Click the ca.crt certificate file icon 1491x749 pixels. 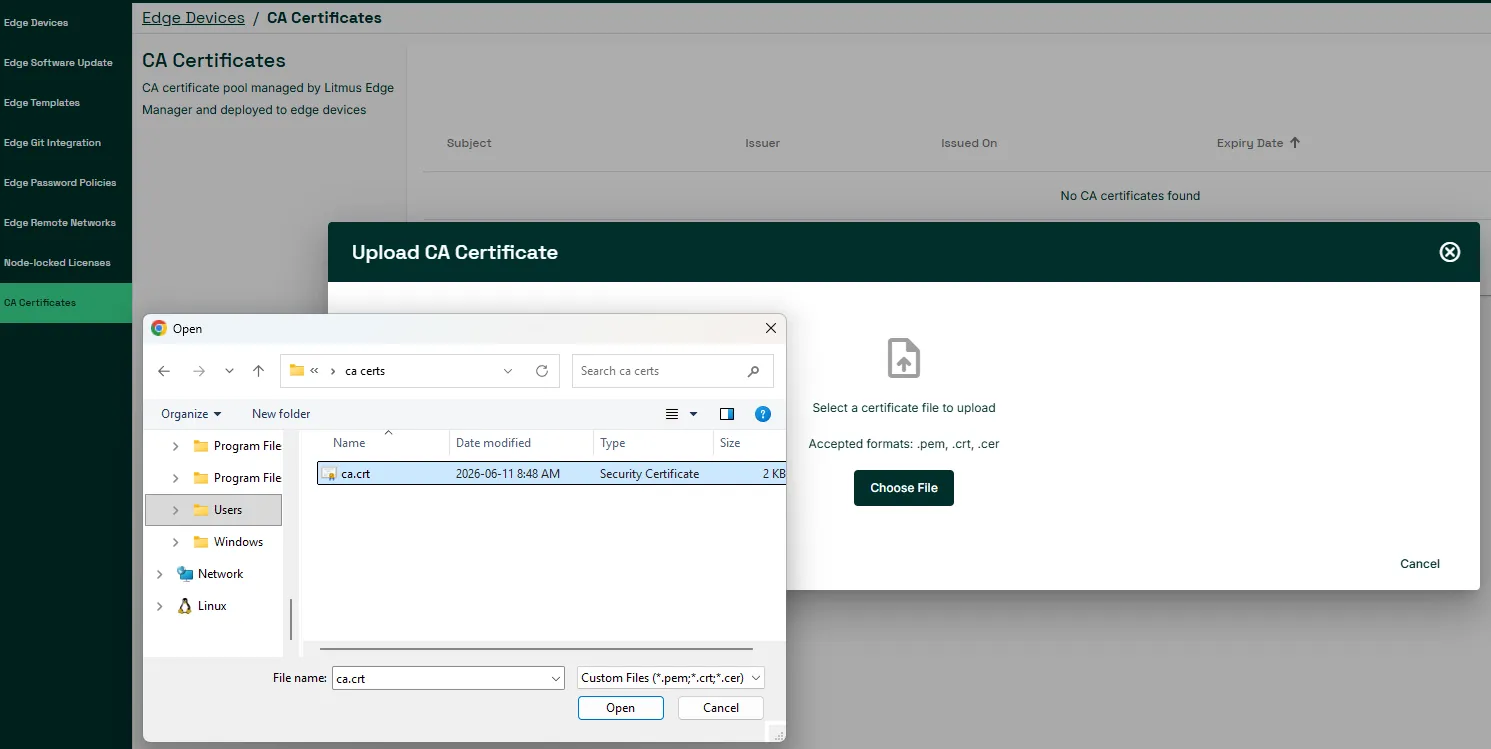click(x=329, y=474)
